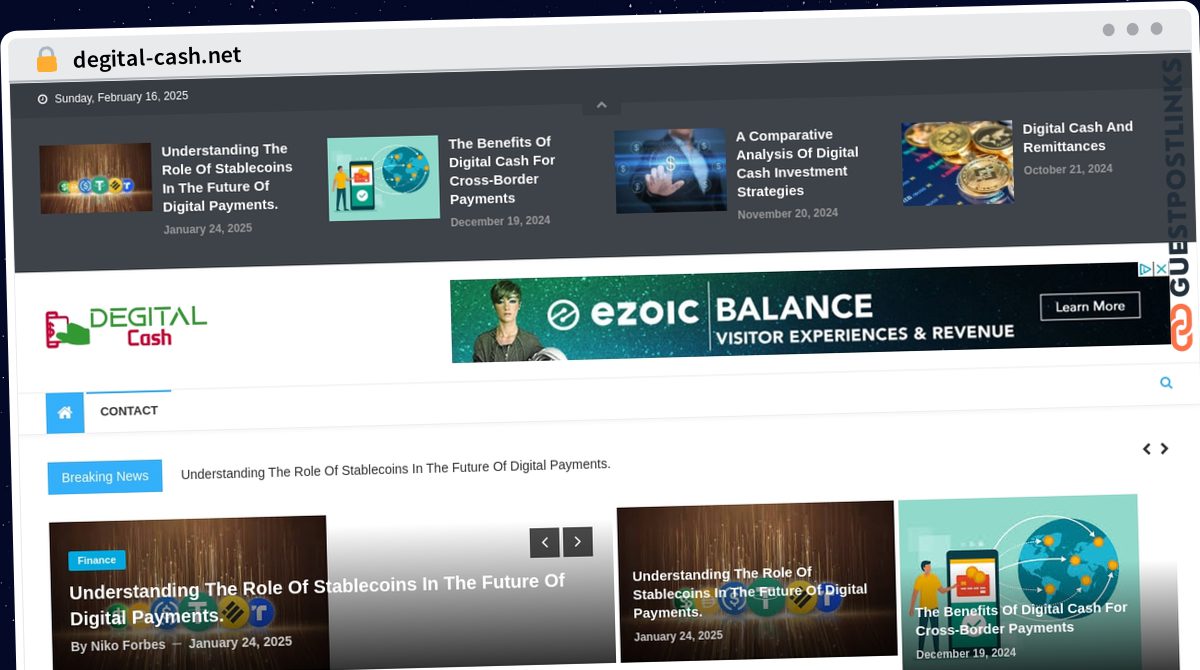Click author name Niko Forbes
Viewport: 1200px width, 670px height.
click(x=128, y=645)
